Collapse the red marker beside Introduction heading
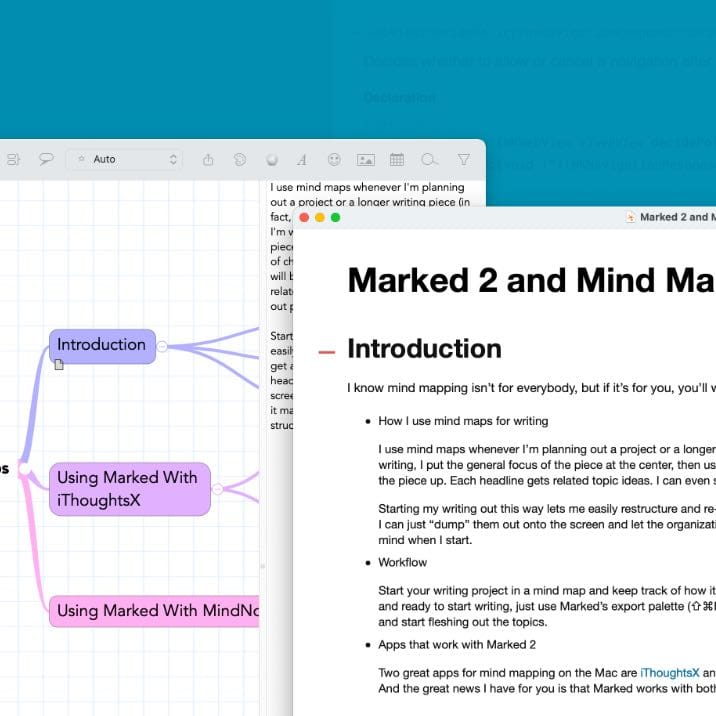The height and width of the screenshot is (716, 716). (326, 351)
